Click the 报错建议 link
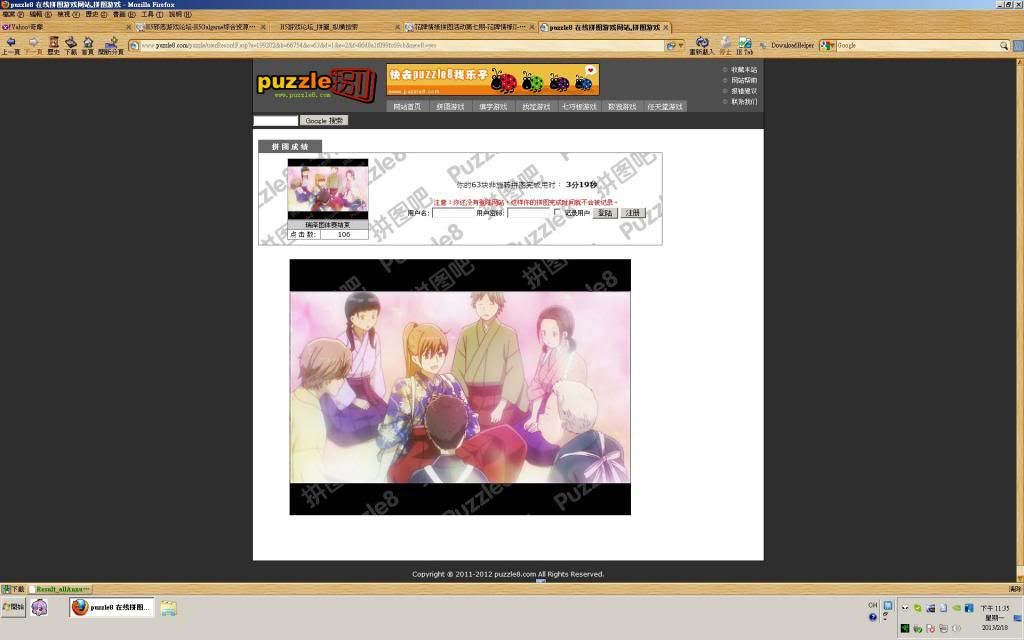Viewport: 1024px width, 640px height. (x=744, y=91)
